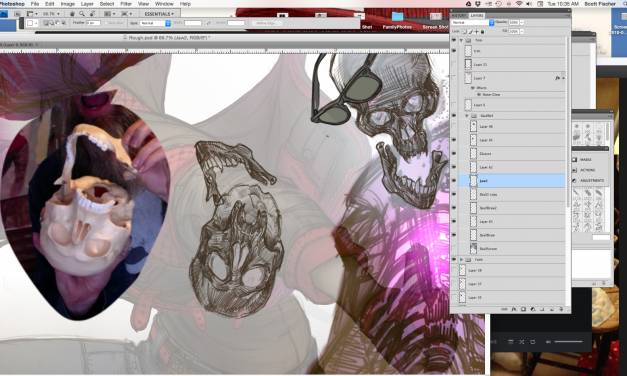Click the Refine Edge button
This screenshot has height=376, width=627.
pyautogui.click(x=266, y=23)
